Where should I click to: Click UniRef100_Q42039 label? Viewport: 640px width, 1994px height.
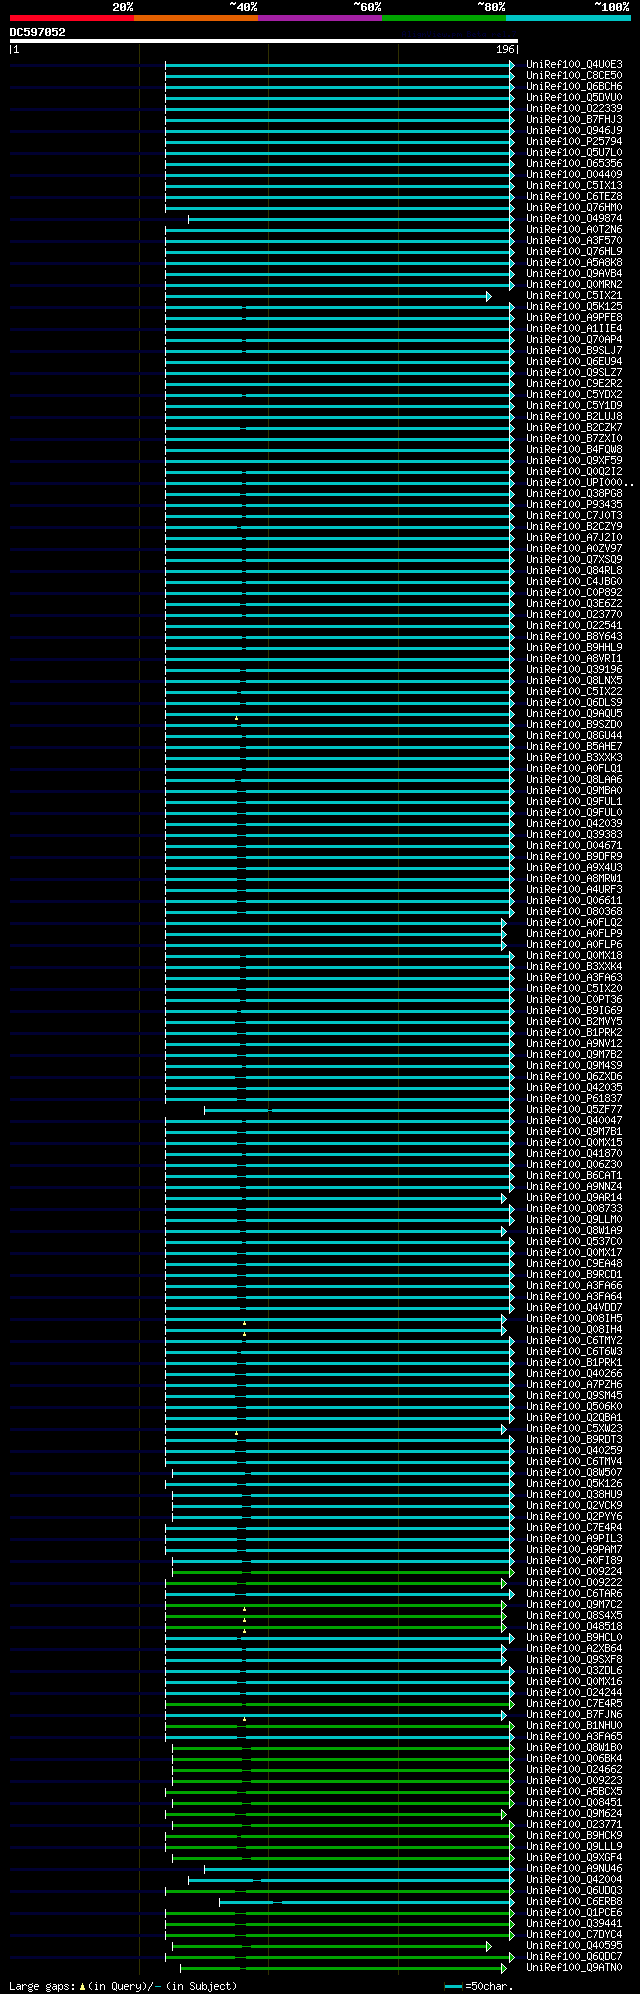tap(574, 823)
